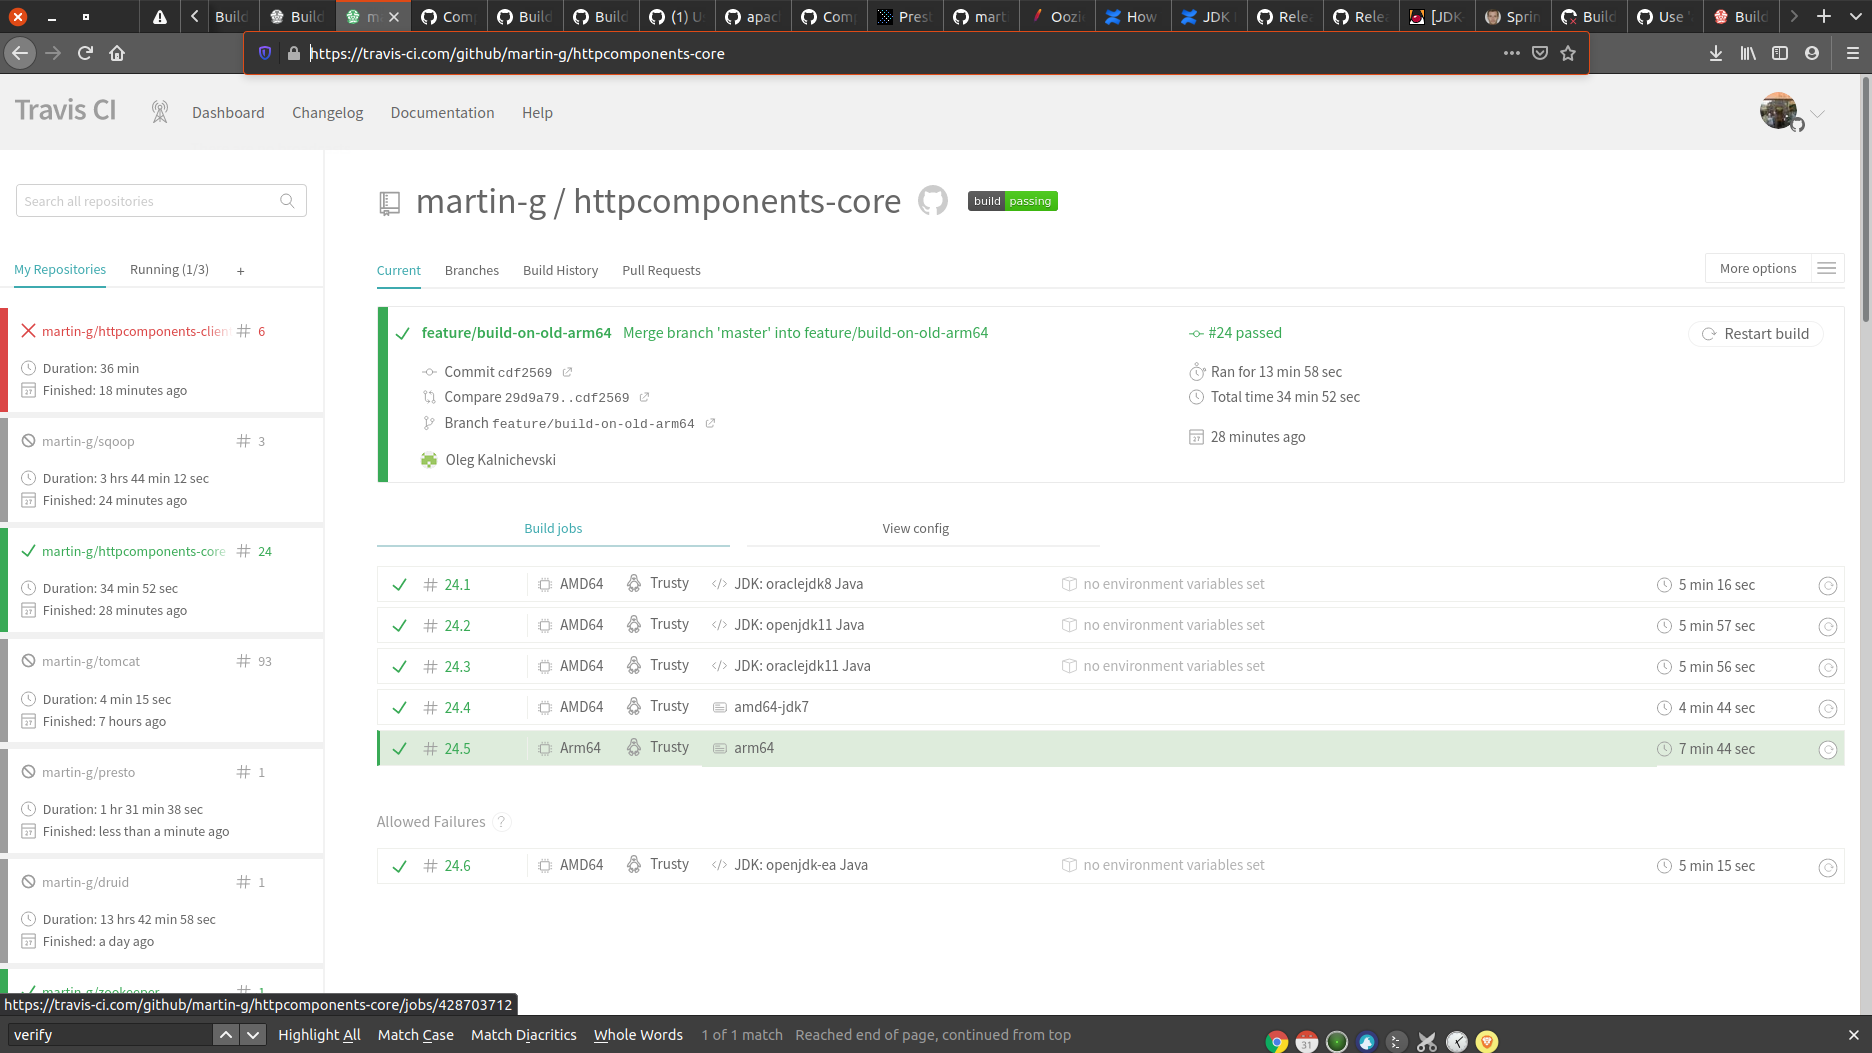Open the GitHub repository icon next to httpcomponents-core
This screenshot has height=1053, width=1872.
tap(932, 201)
